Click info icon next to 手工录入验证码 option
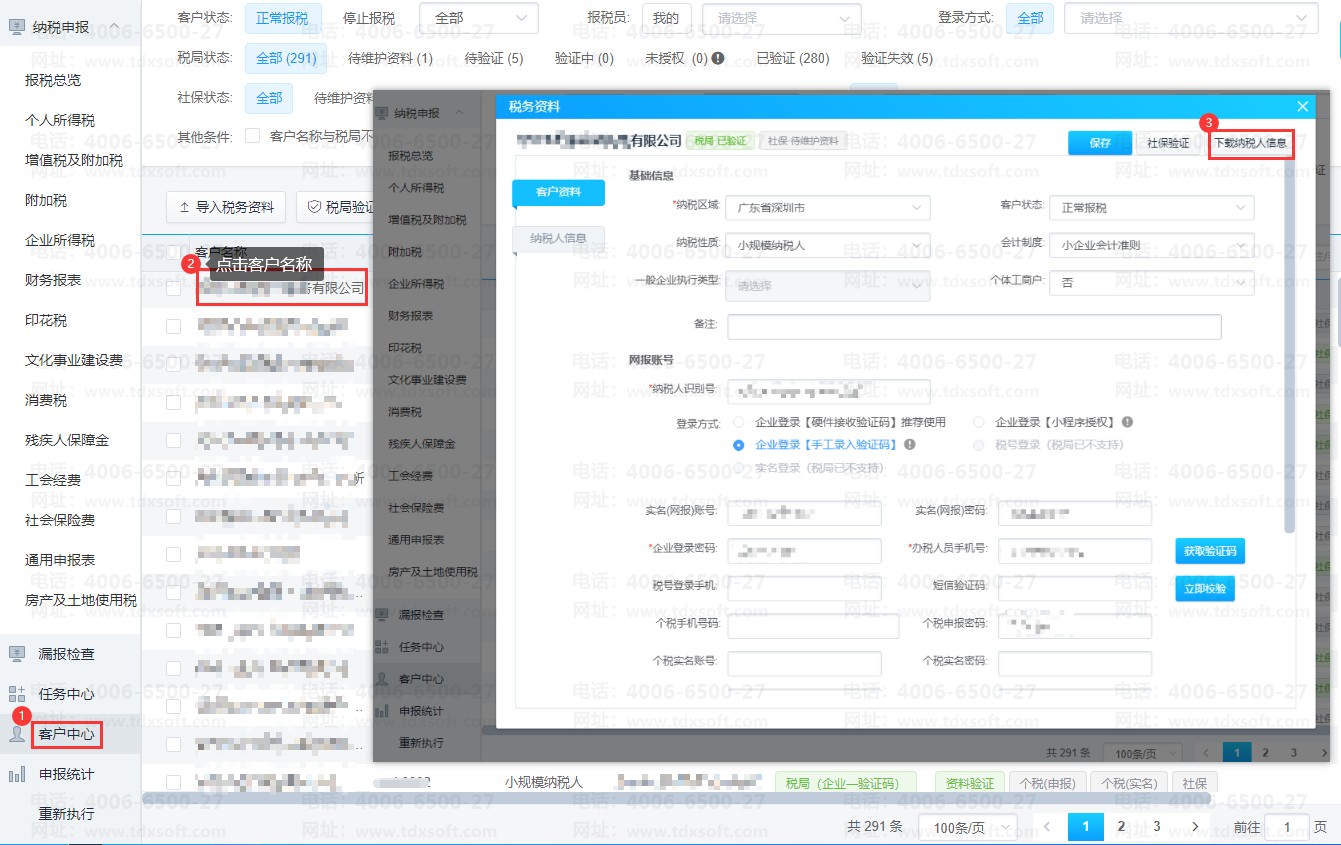The image size is (1341, 845). pos(910,445)
